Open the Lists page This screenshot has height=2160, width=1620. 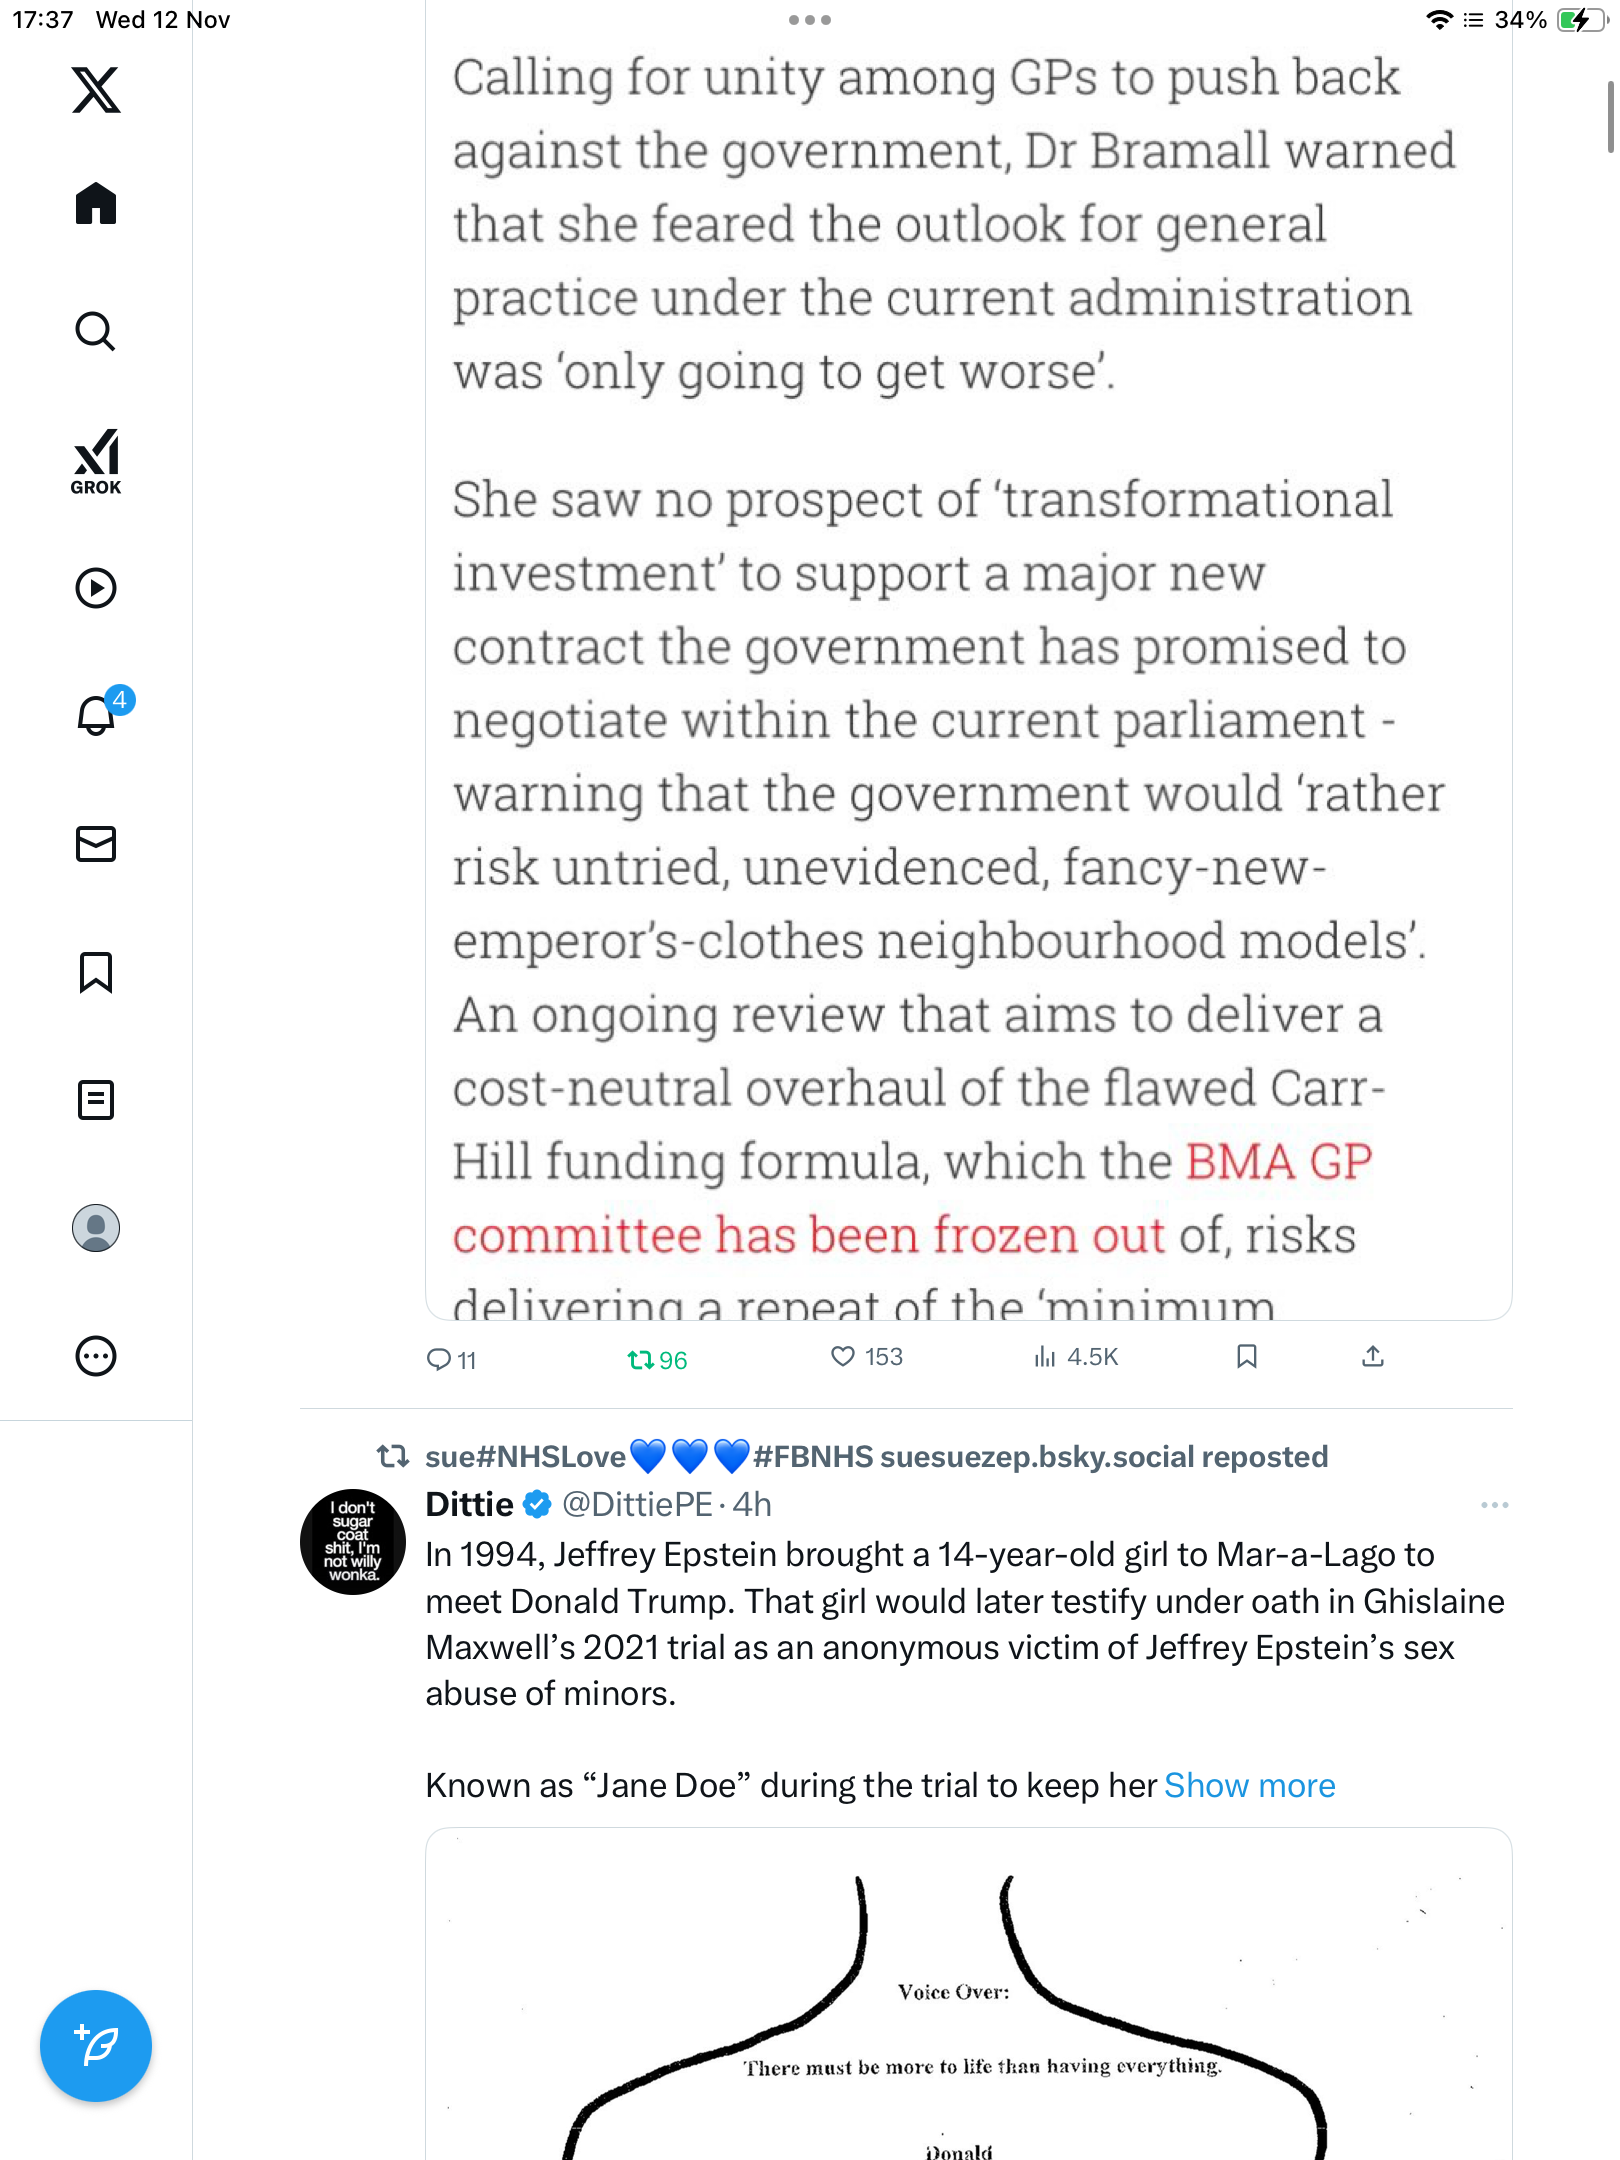(96, 1100)
